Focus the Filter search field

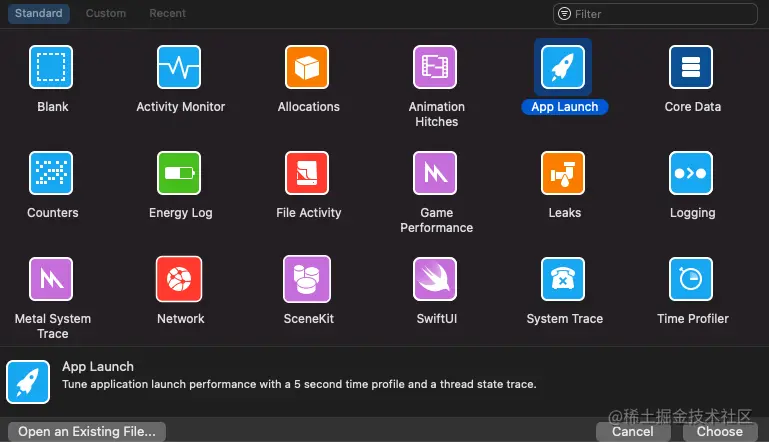tap(655, 14)
